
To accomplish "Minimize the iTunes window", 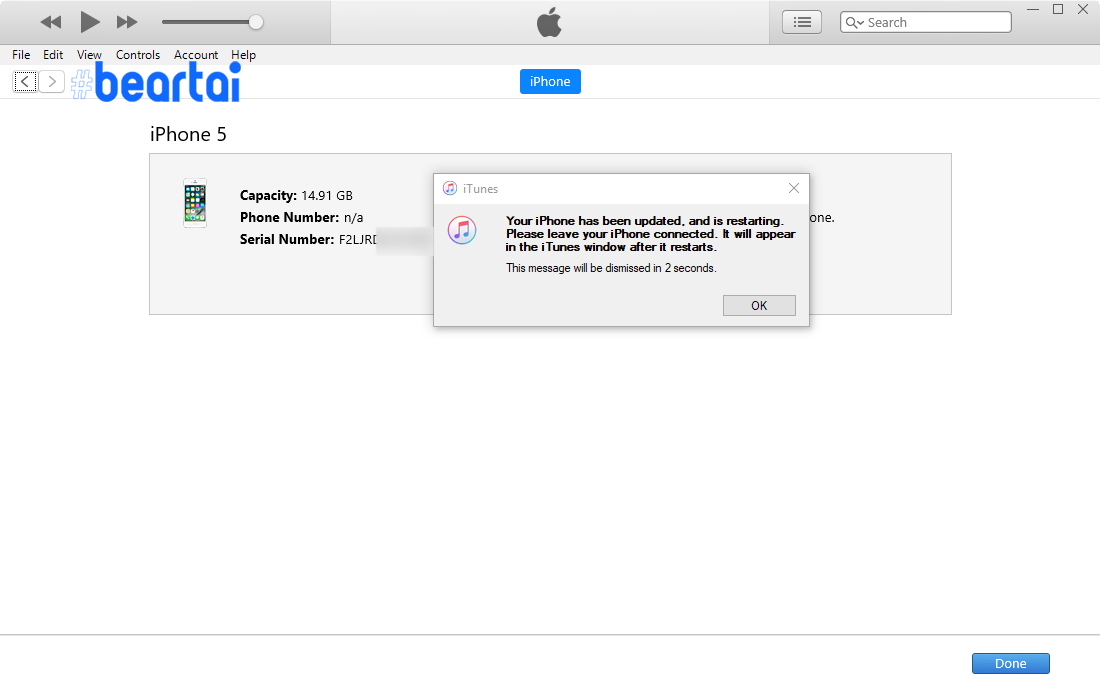I will point(1033,10).
